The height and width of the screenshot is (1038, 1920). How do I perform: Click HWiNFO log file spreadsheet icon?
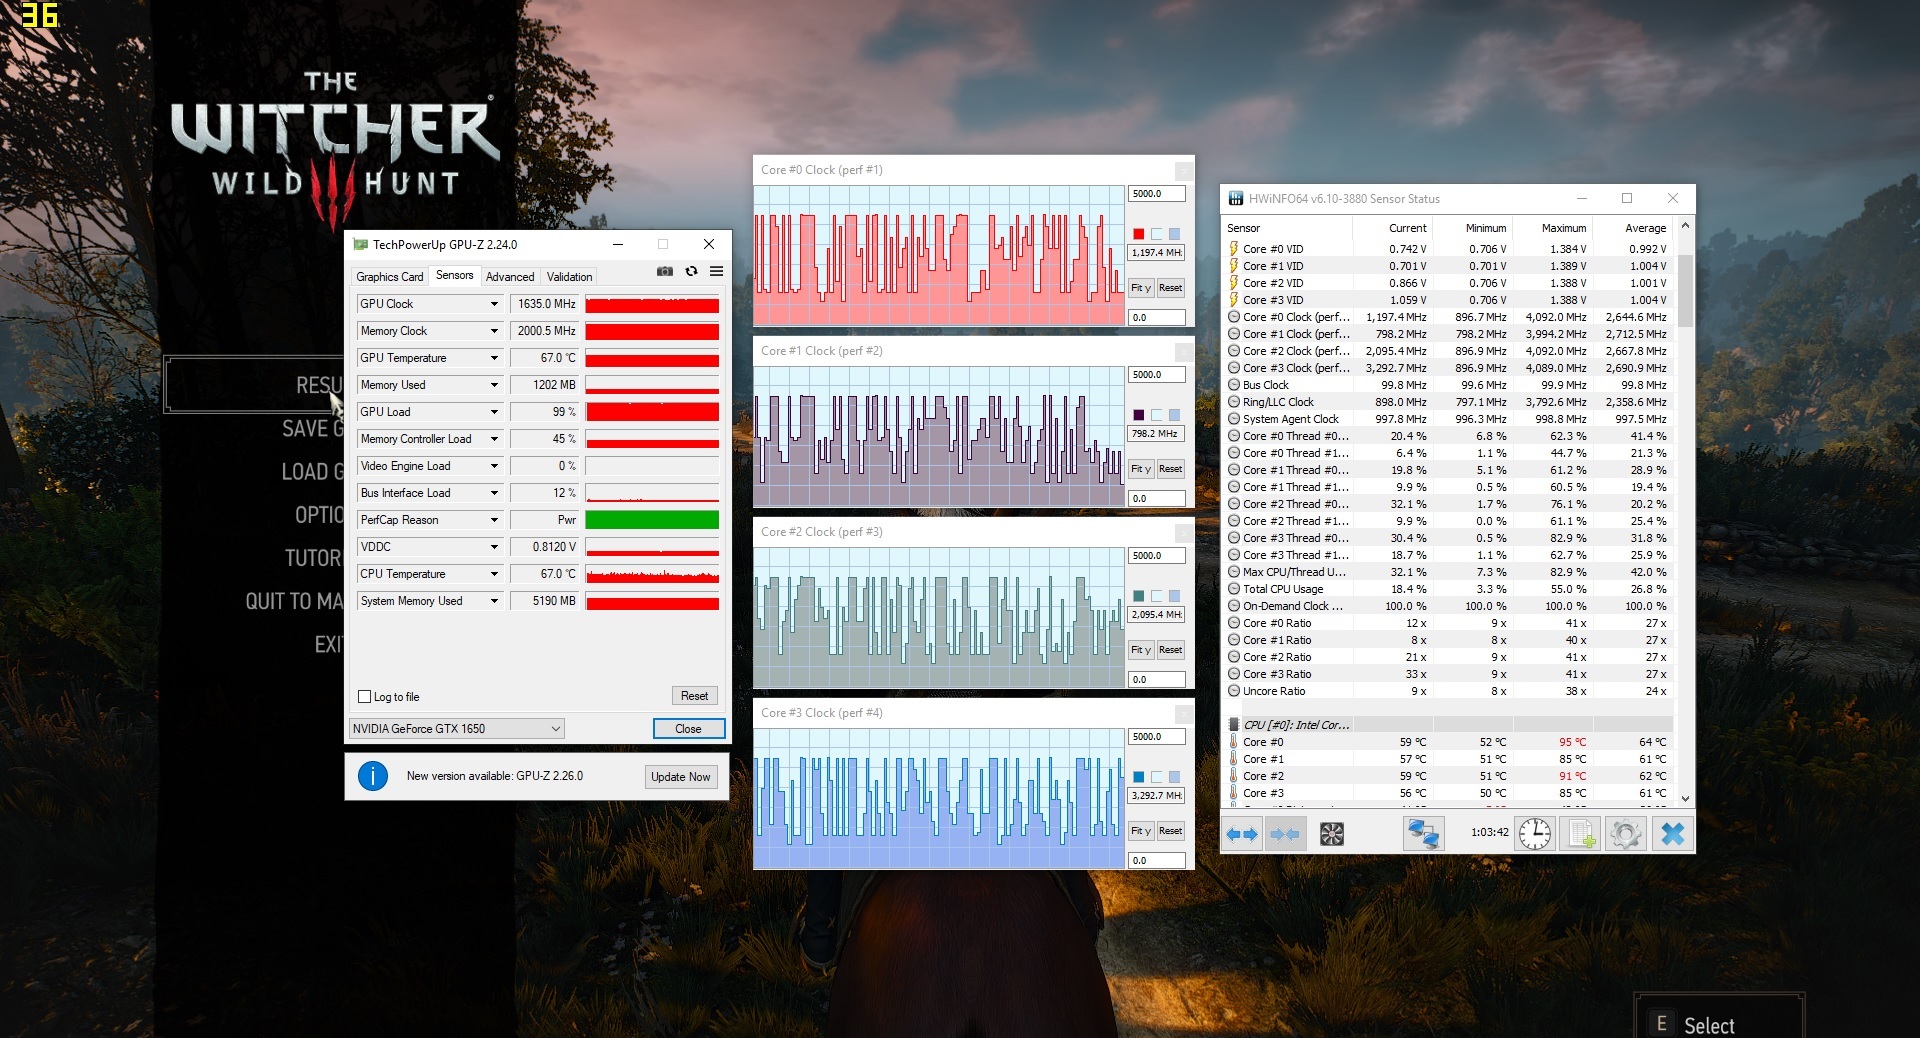1581,833
